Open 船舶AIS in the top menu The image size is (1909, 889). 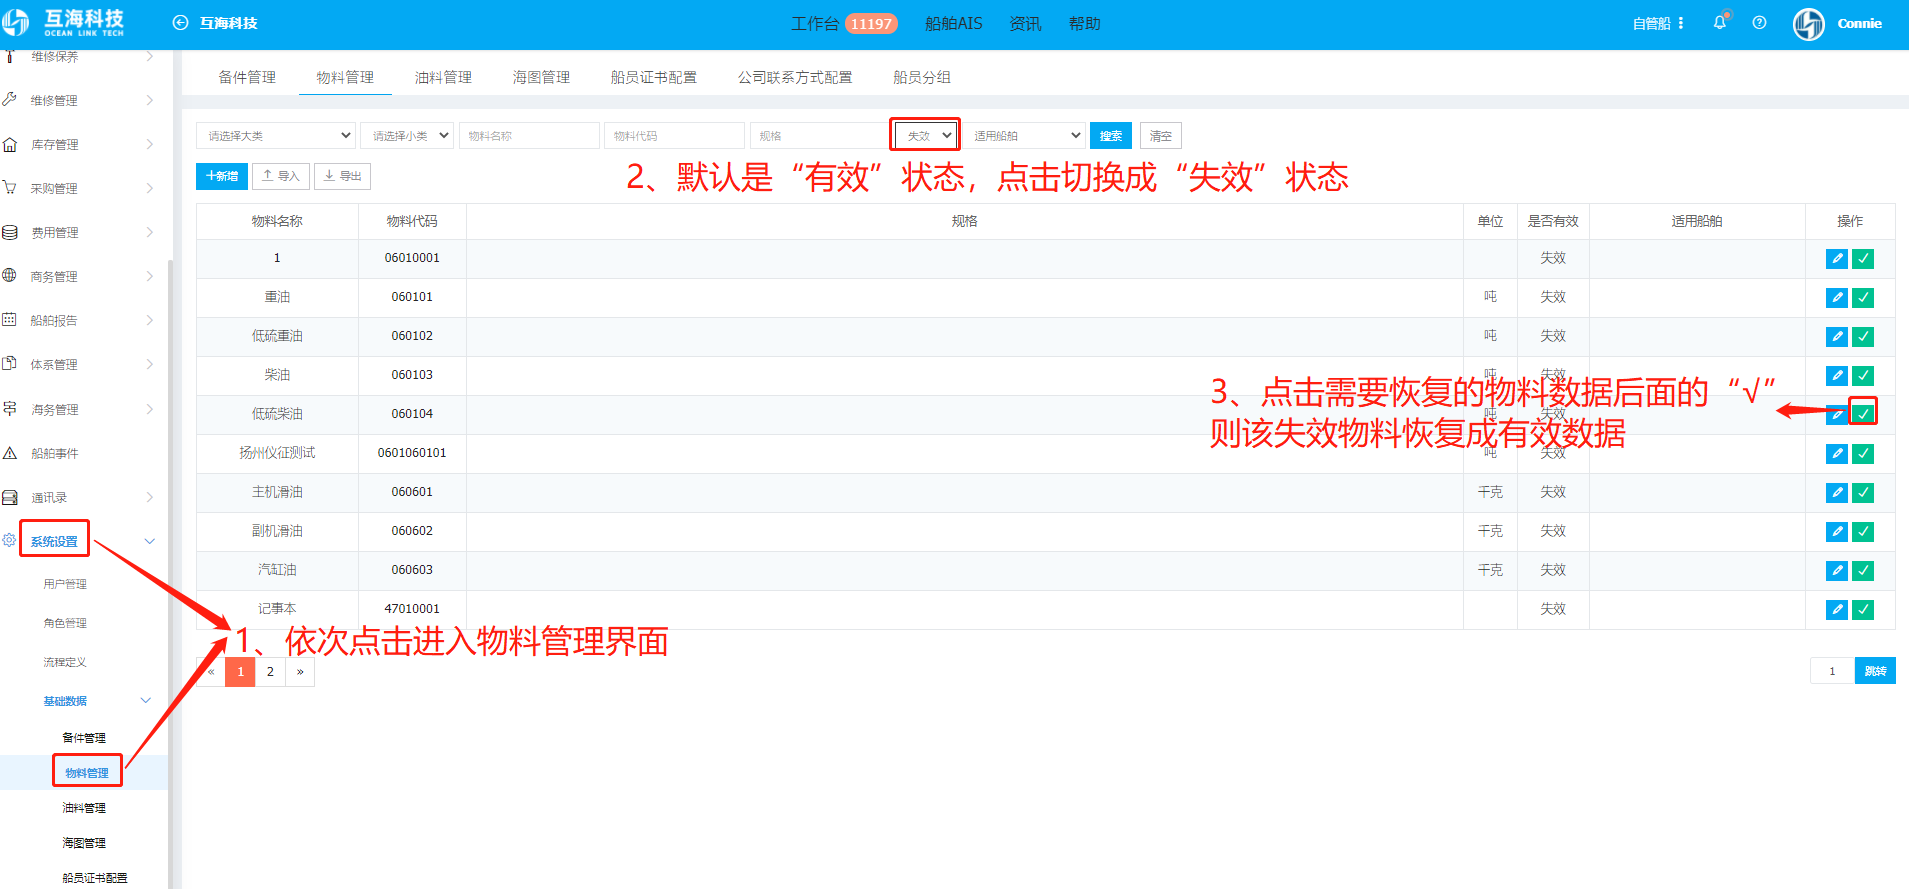click(x=953, y=23)
